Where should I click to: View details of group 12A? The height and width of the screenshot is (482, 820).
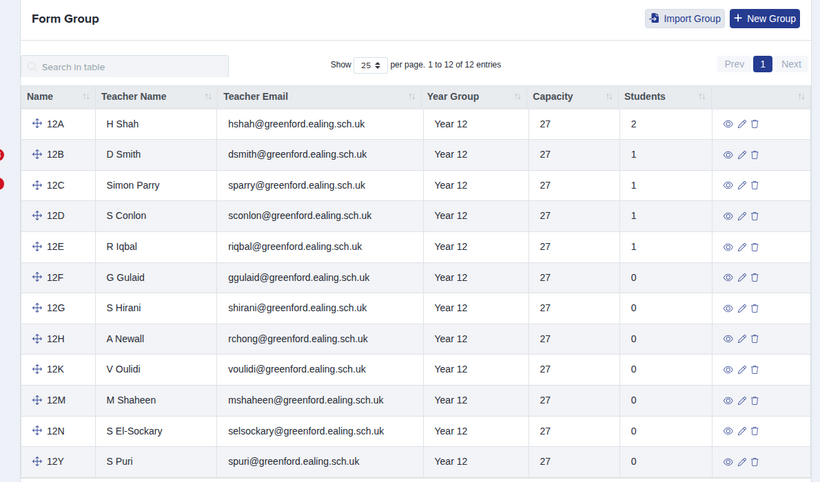coord(728,124)
